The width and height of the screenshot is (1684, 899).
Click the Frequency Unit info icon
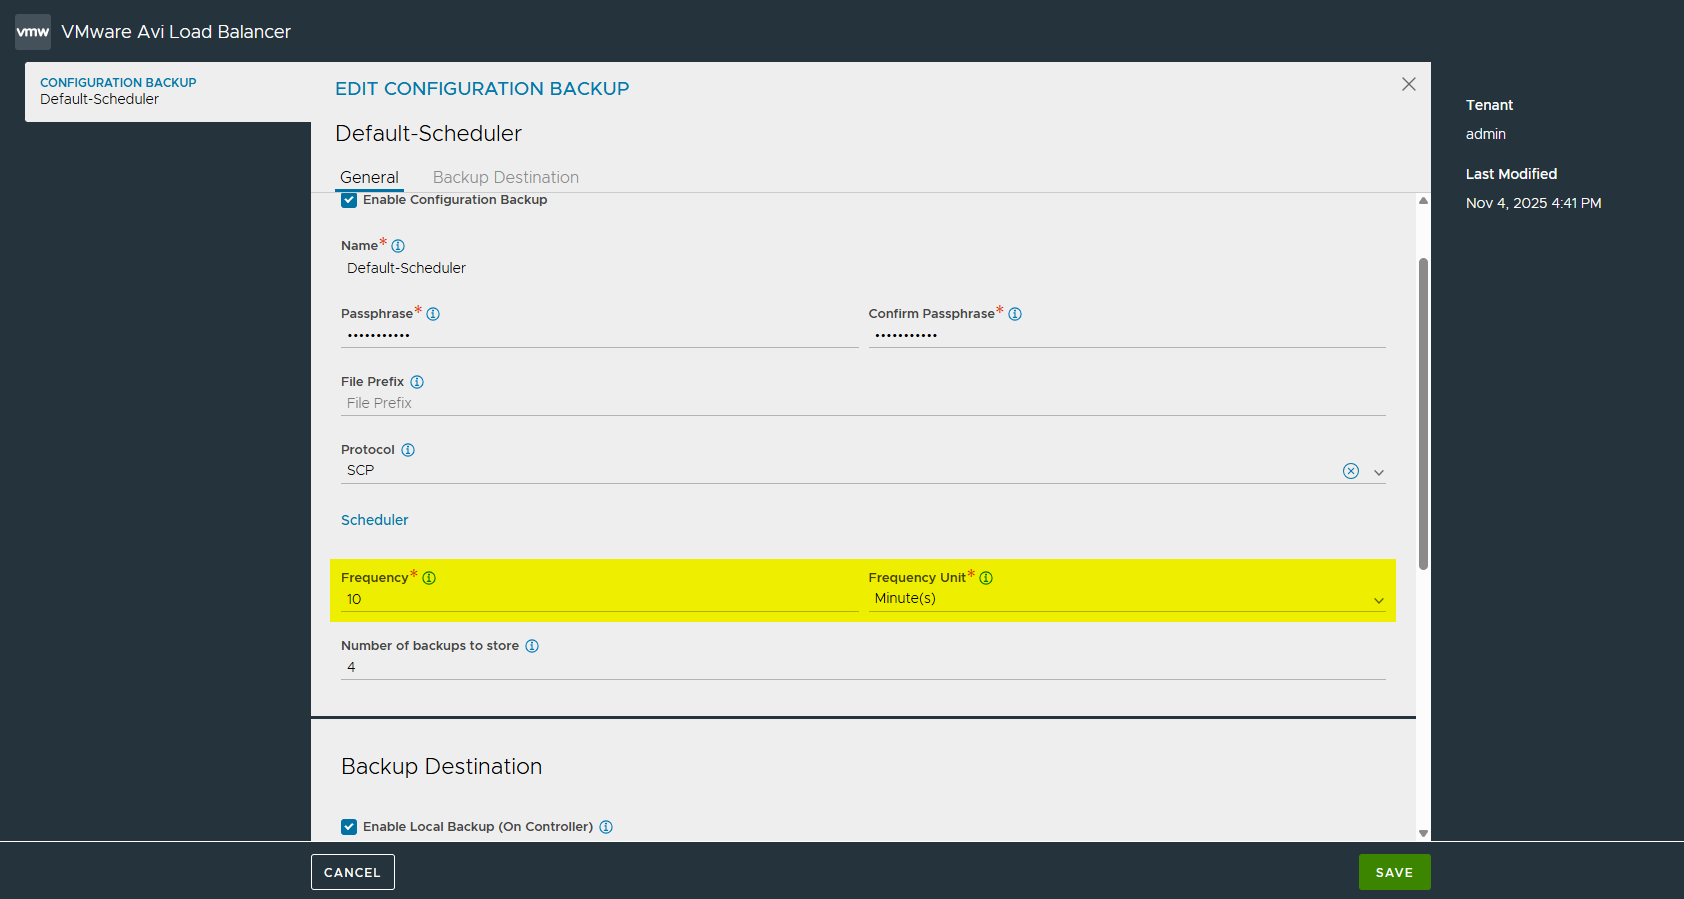[986, 578]
